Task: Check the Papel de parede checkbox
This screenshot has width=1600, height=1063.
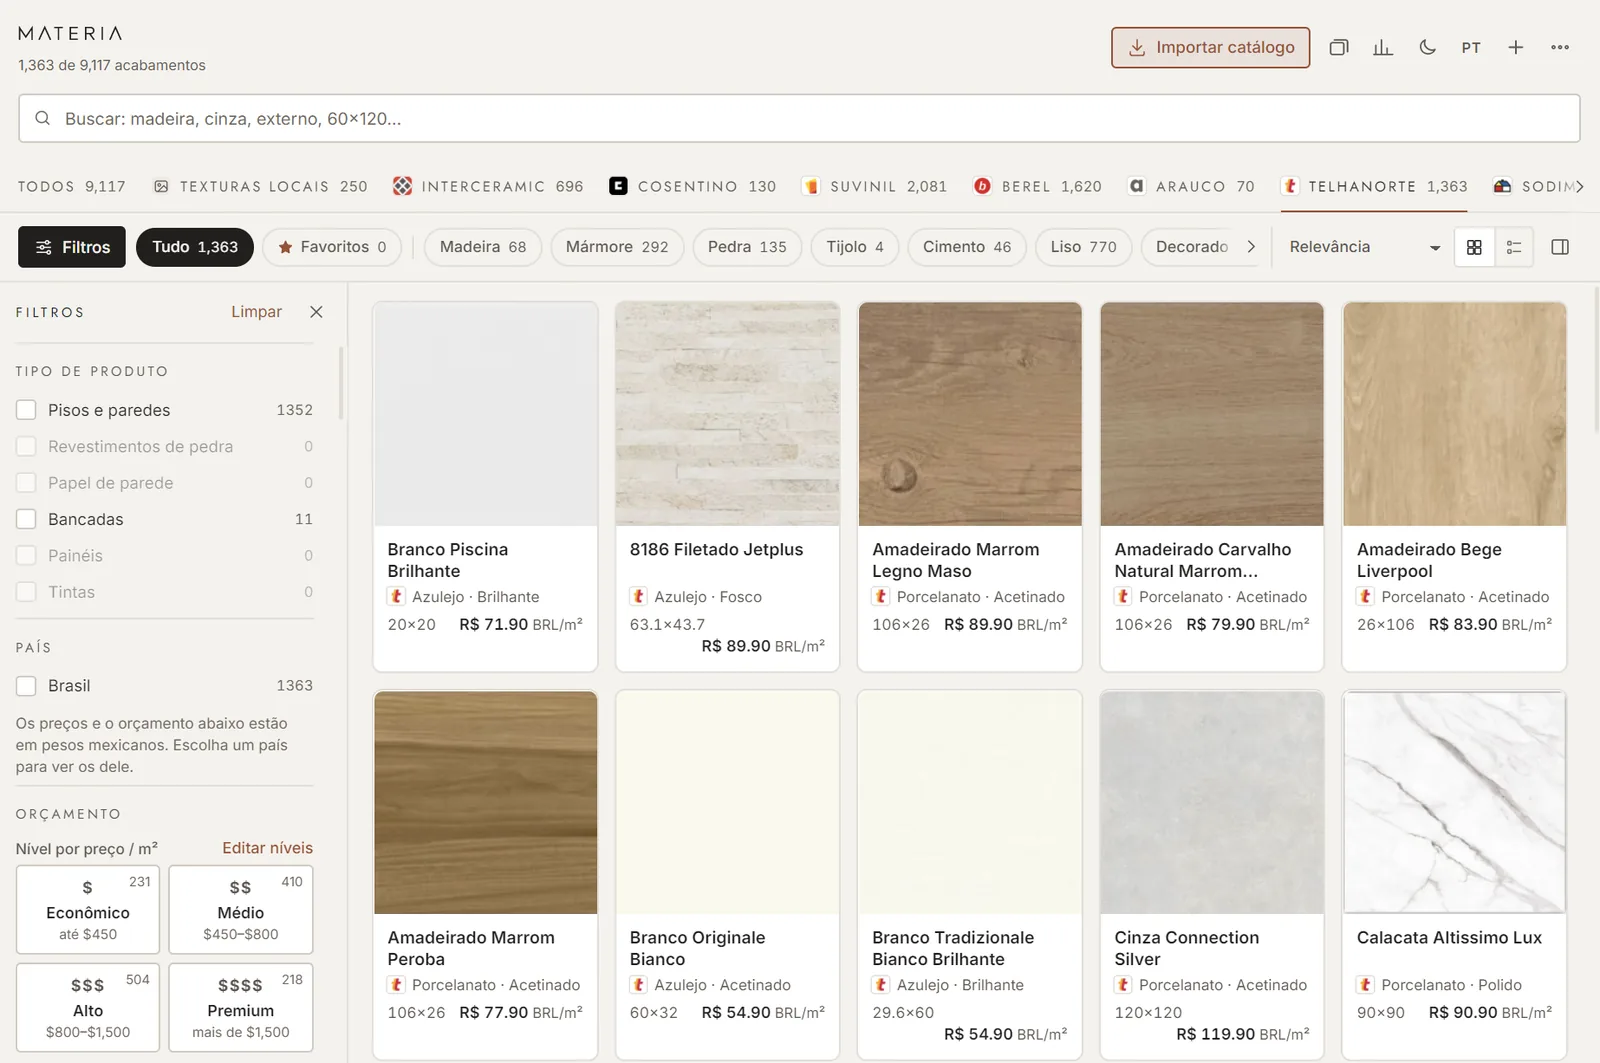Action: (x=26, y=483)
